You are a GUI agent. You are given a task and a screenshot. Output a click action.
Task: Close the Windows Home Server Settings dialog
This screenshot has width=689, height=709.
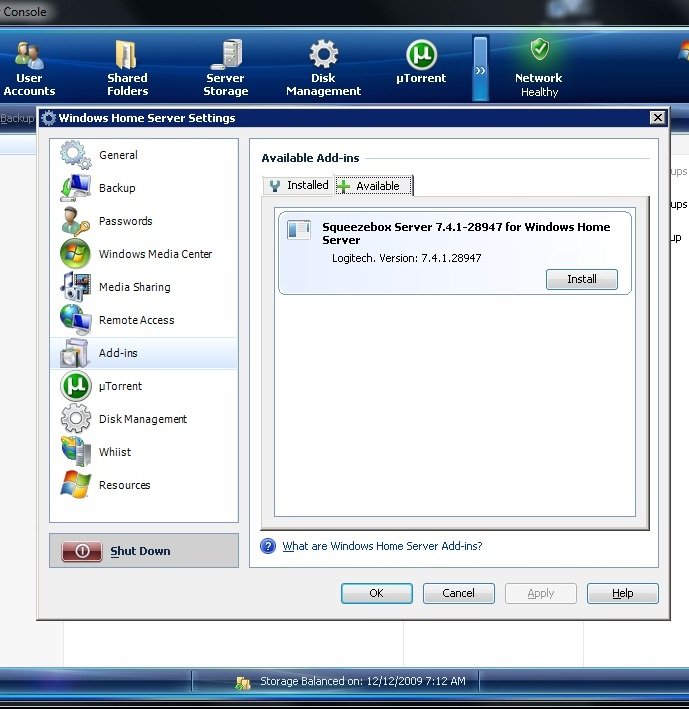pos(658,118)
